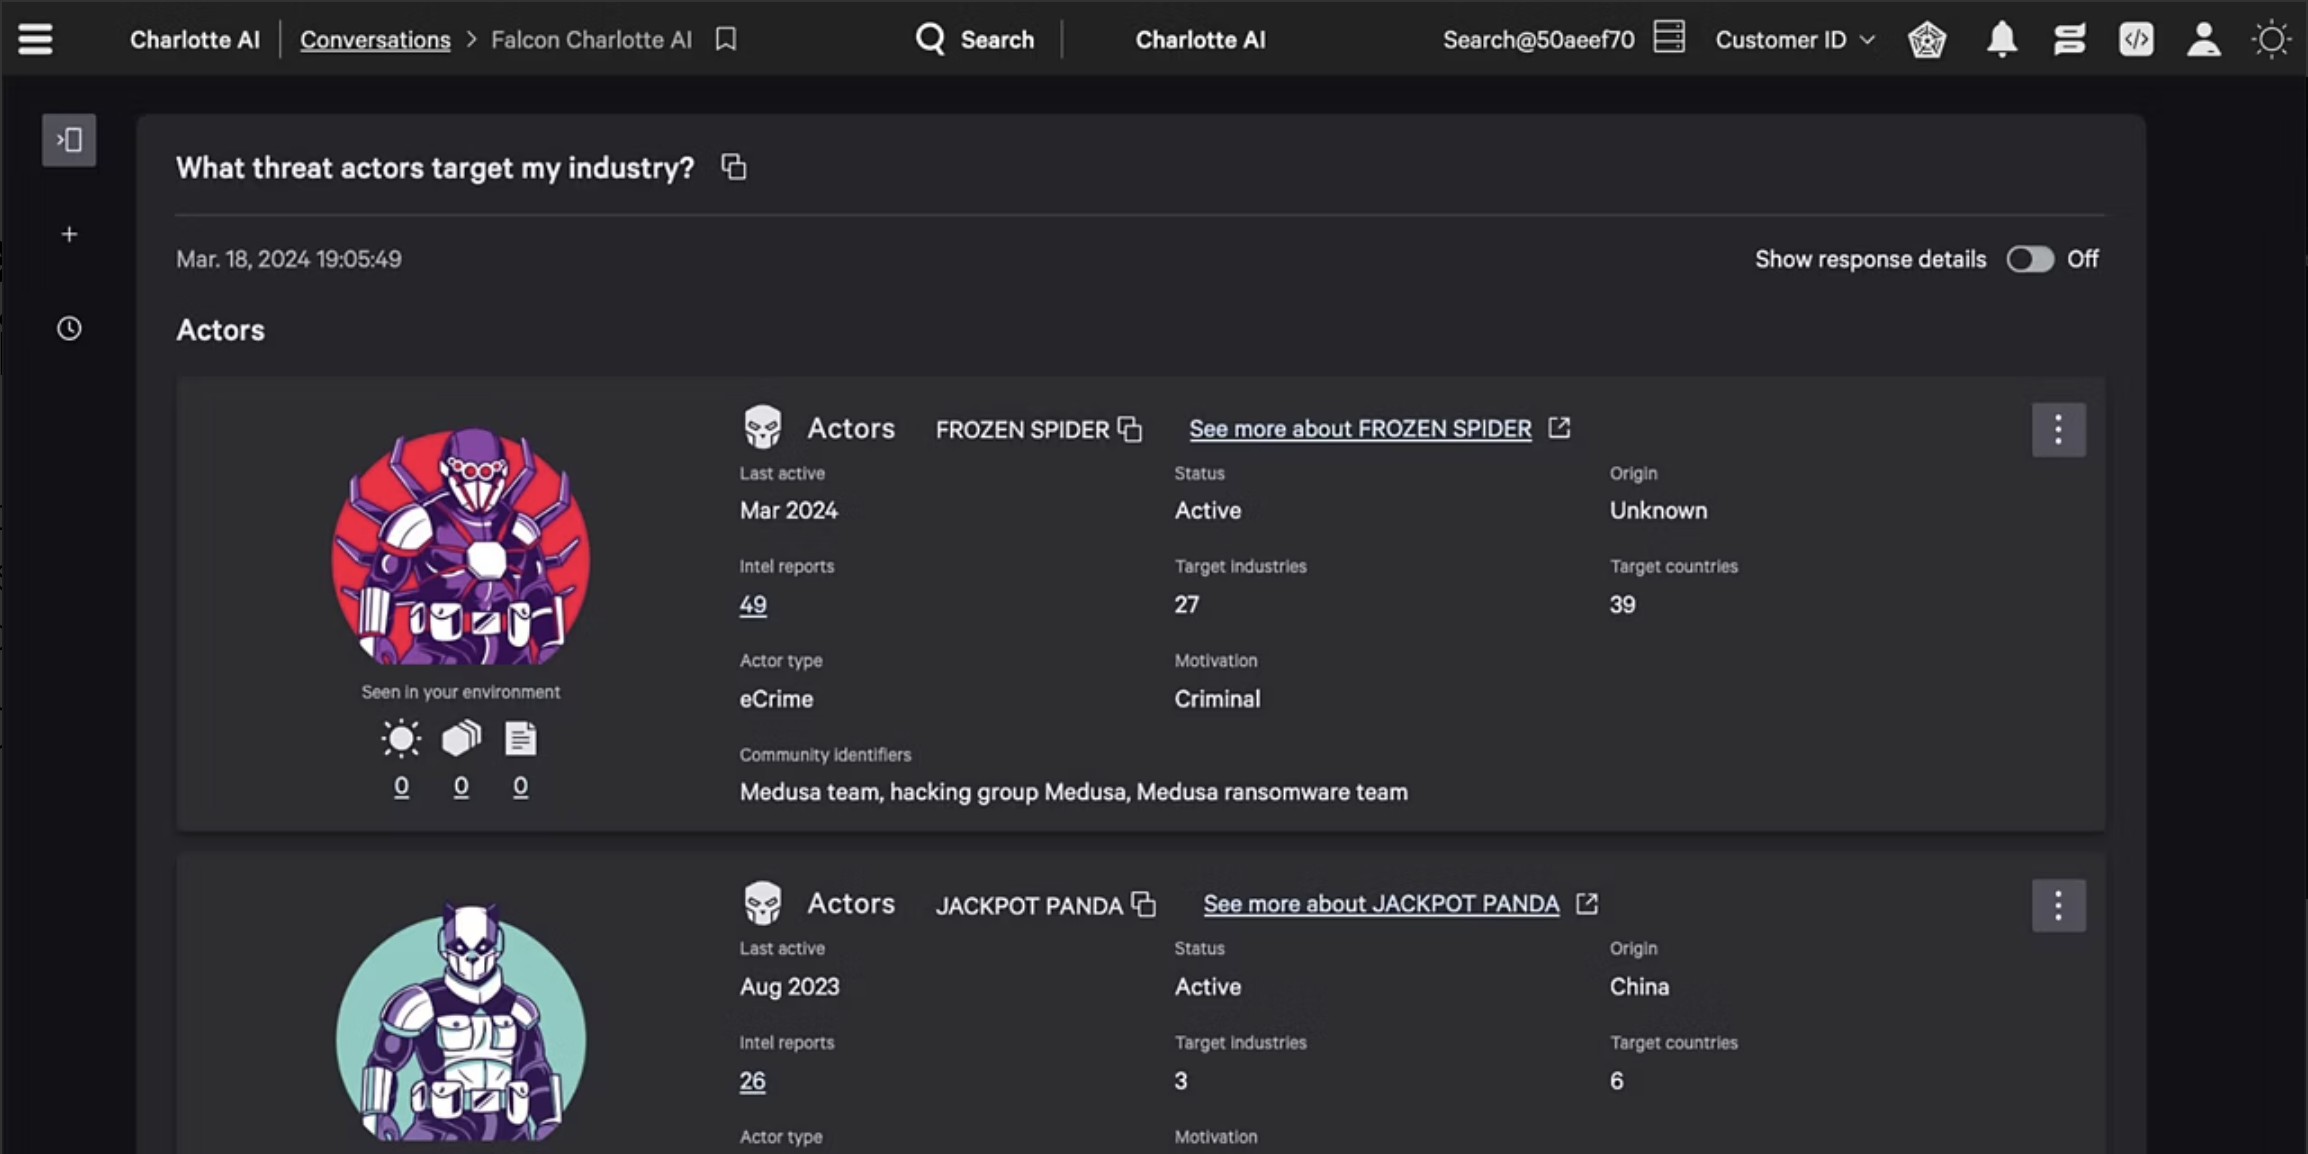The height and width of the screenshot is (1154, 2308).
Task: Copy the JACKPOT PANDA name
Action: (1144, 904)
